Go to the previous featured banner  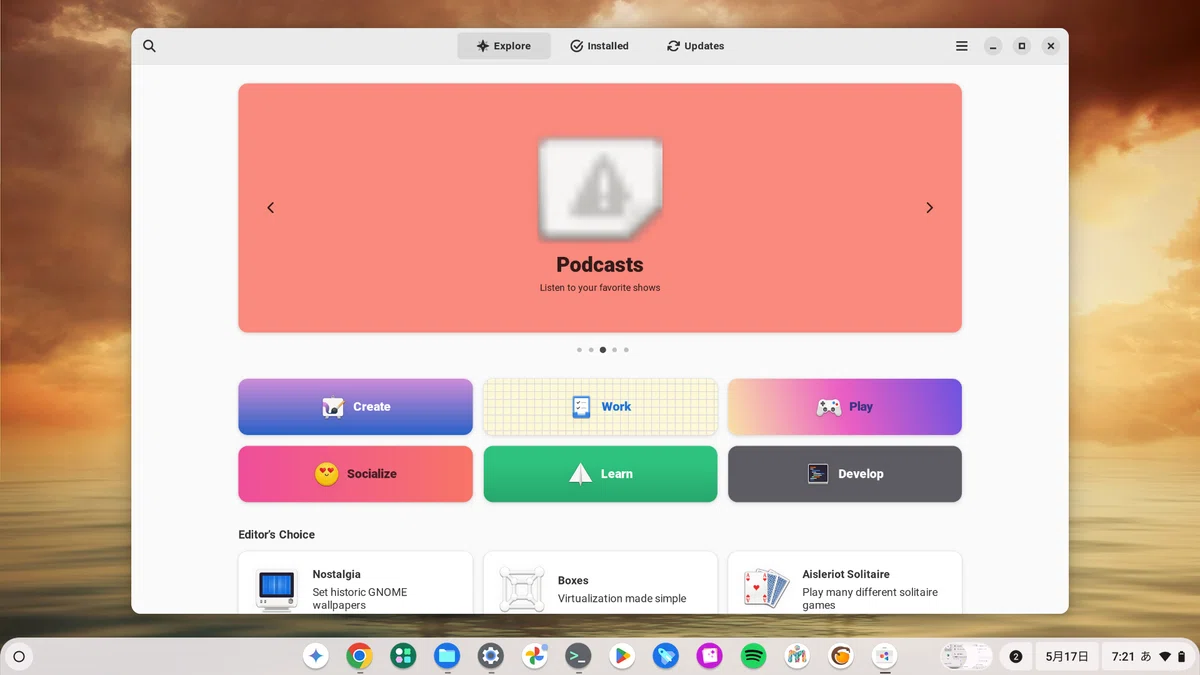click(x=270, y=208)
